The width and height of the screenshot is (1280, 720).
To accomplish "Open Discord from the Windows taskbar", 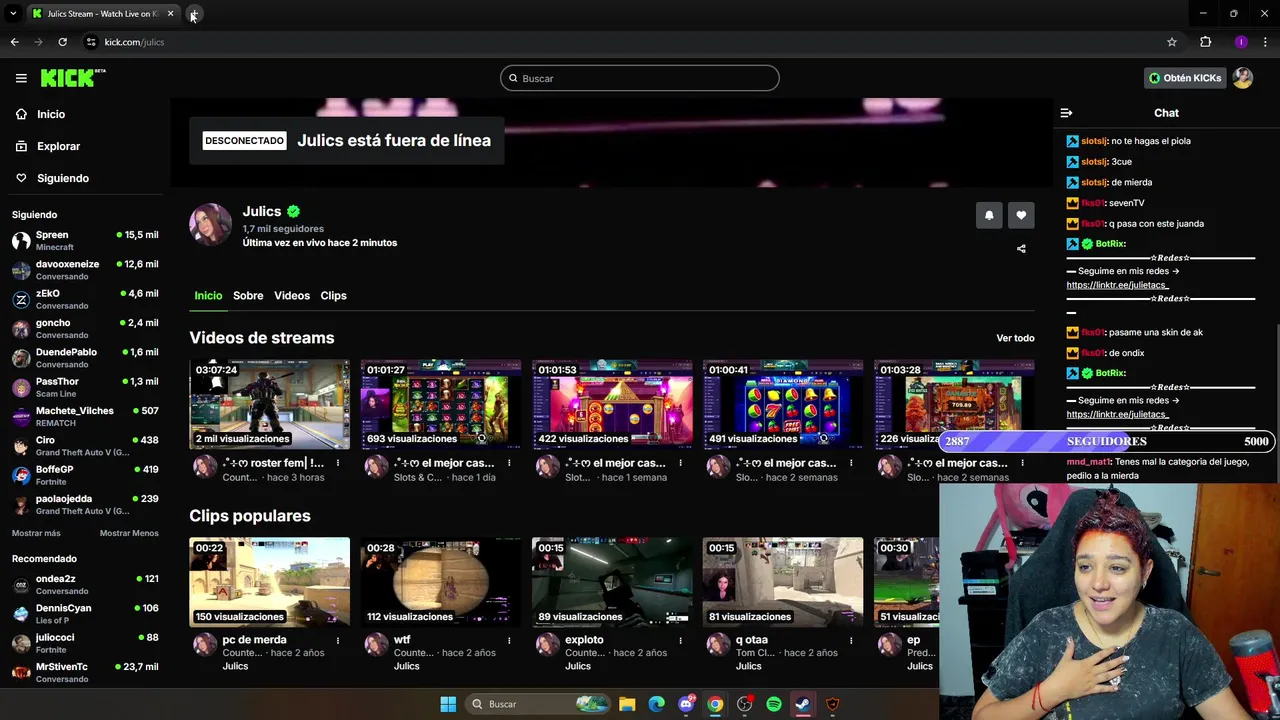I will tap(686, 704).
